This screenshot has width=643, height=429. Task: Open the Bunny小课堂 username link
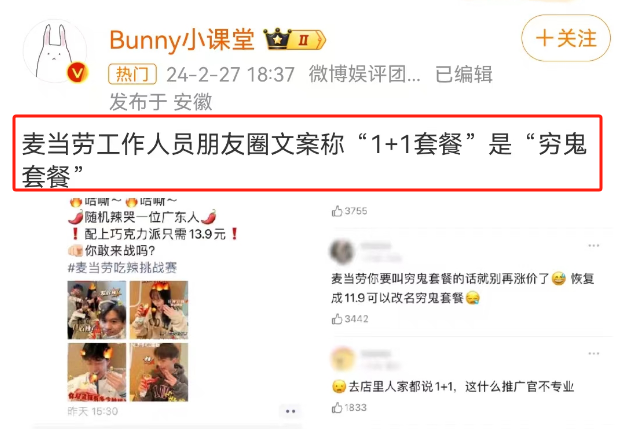click(182, 40)
